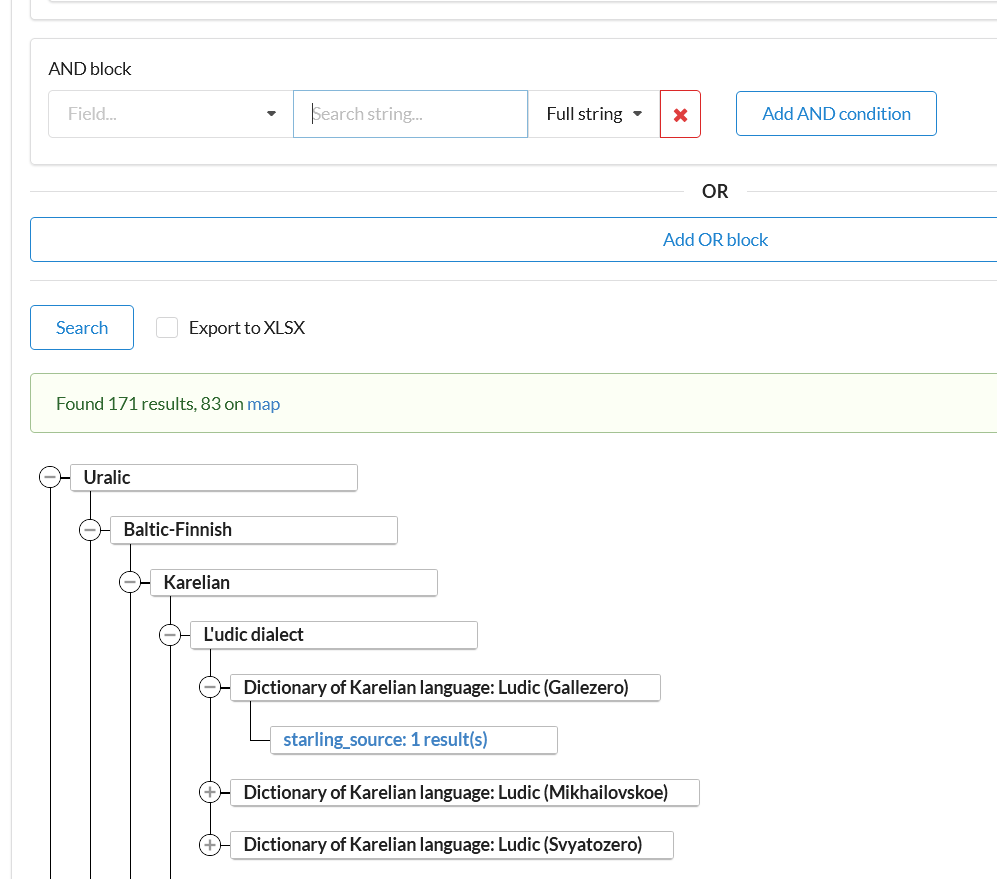The height and width of the screenshot is (879, 997).
Task: Expand Dictionary of Karelian language: Ludic (Mikhailovskoe)
Action: tap(210, 792)
